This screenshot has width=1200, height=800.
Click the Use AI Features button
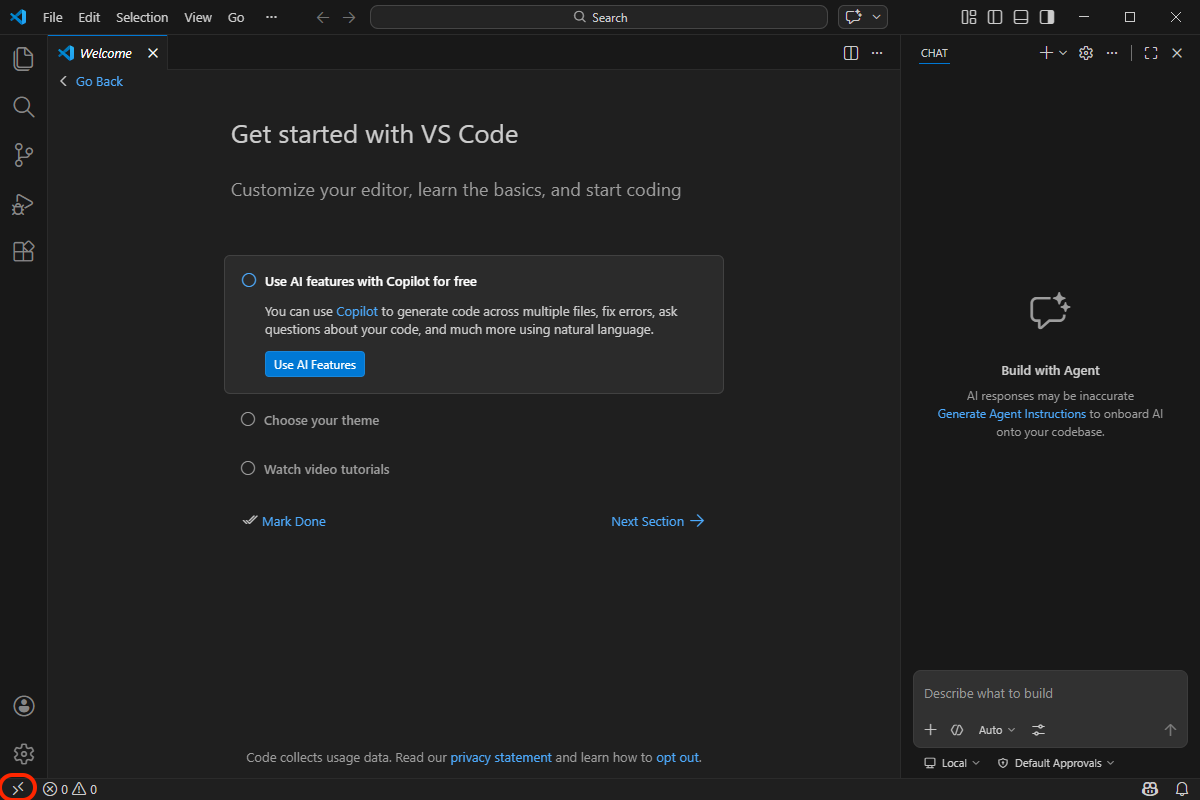(x=315, y=365)
